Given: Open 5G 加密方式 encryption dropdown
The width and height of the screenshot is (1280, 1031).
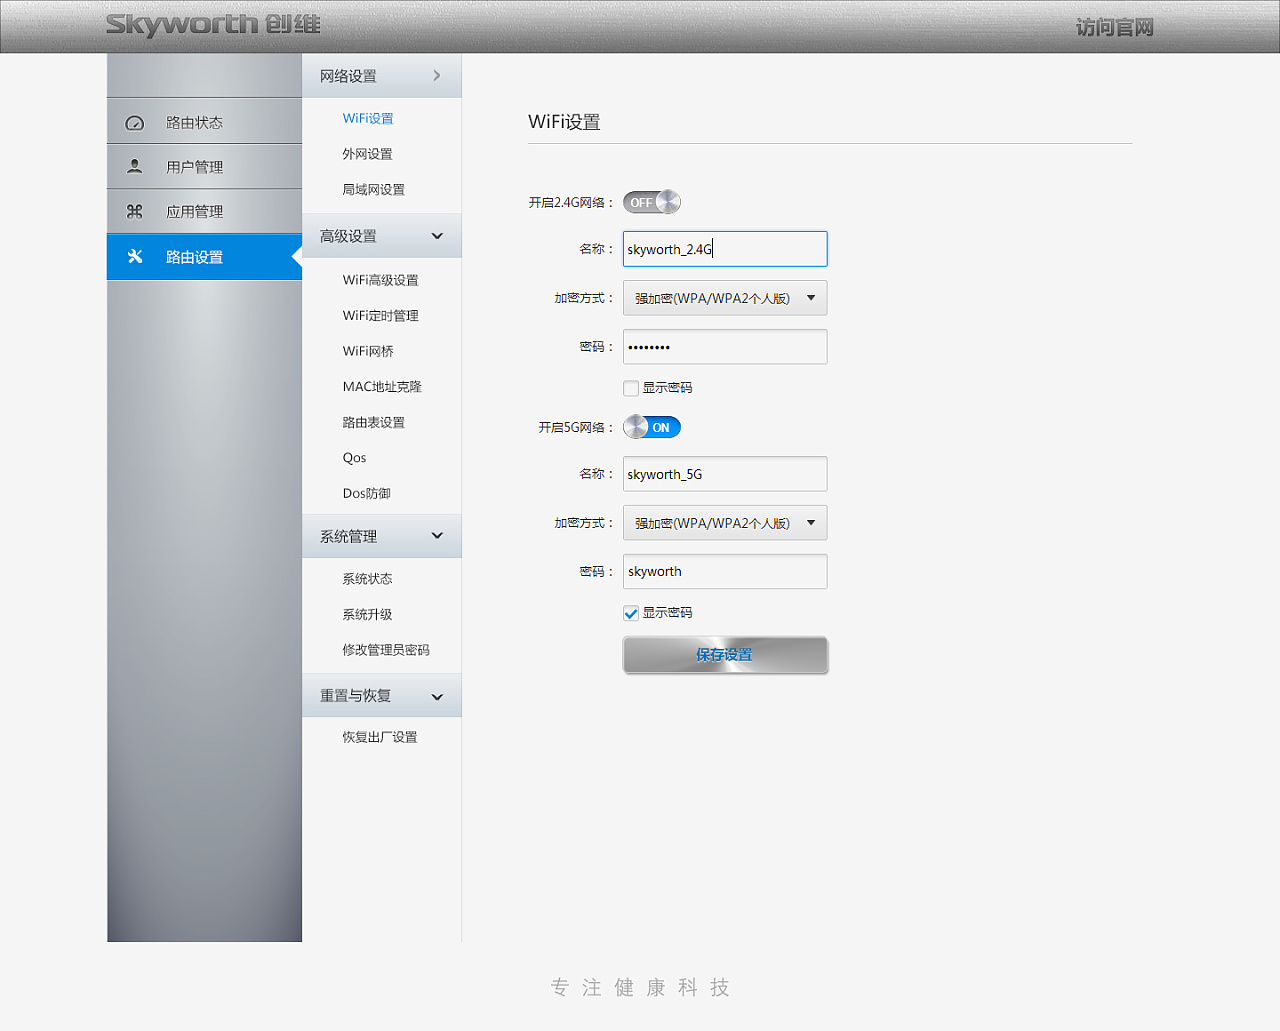Looking at the screenshot, I should click(x=725, y=523).
